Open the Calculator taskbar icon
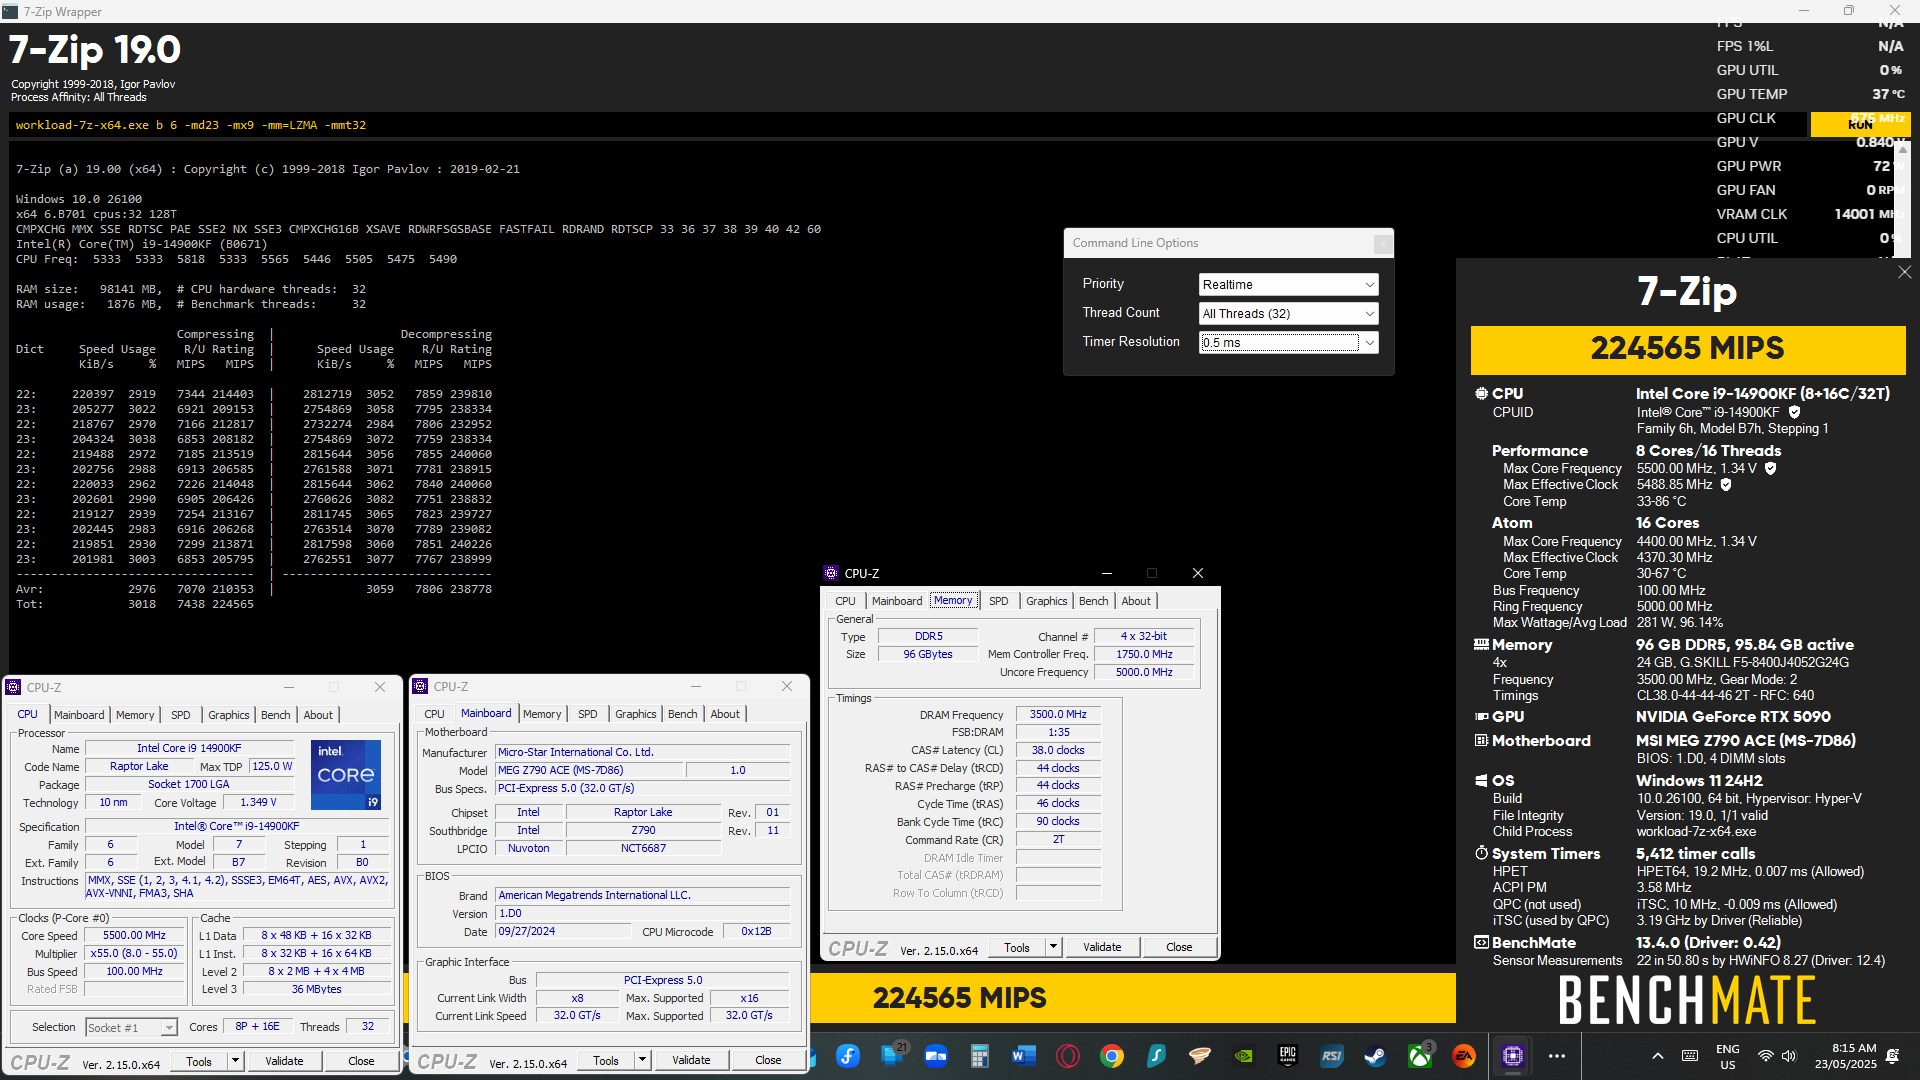Image resolution: width=1920 pixels, height=1080 pixels. (x=979, y=1056)
